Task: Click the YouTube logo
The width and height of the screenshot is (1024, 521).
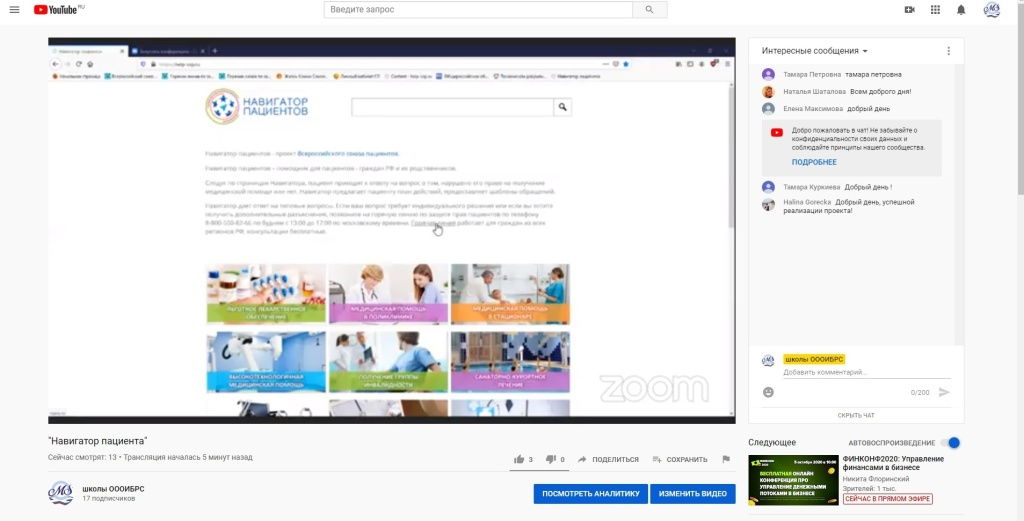Action: click(x=57, y=10)
